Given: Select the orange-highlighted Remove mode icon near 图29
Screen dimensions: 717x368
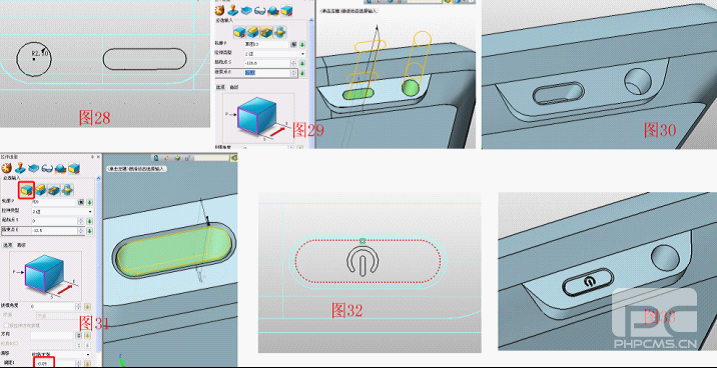Looking at the screenshot, I should pyautogui.click(x=267, y=32).
